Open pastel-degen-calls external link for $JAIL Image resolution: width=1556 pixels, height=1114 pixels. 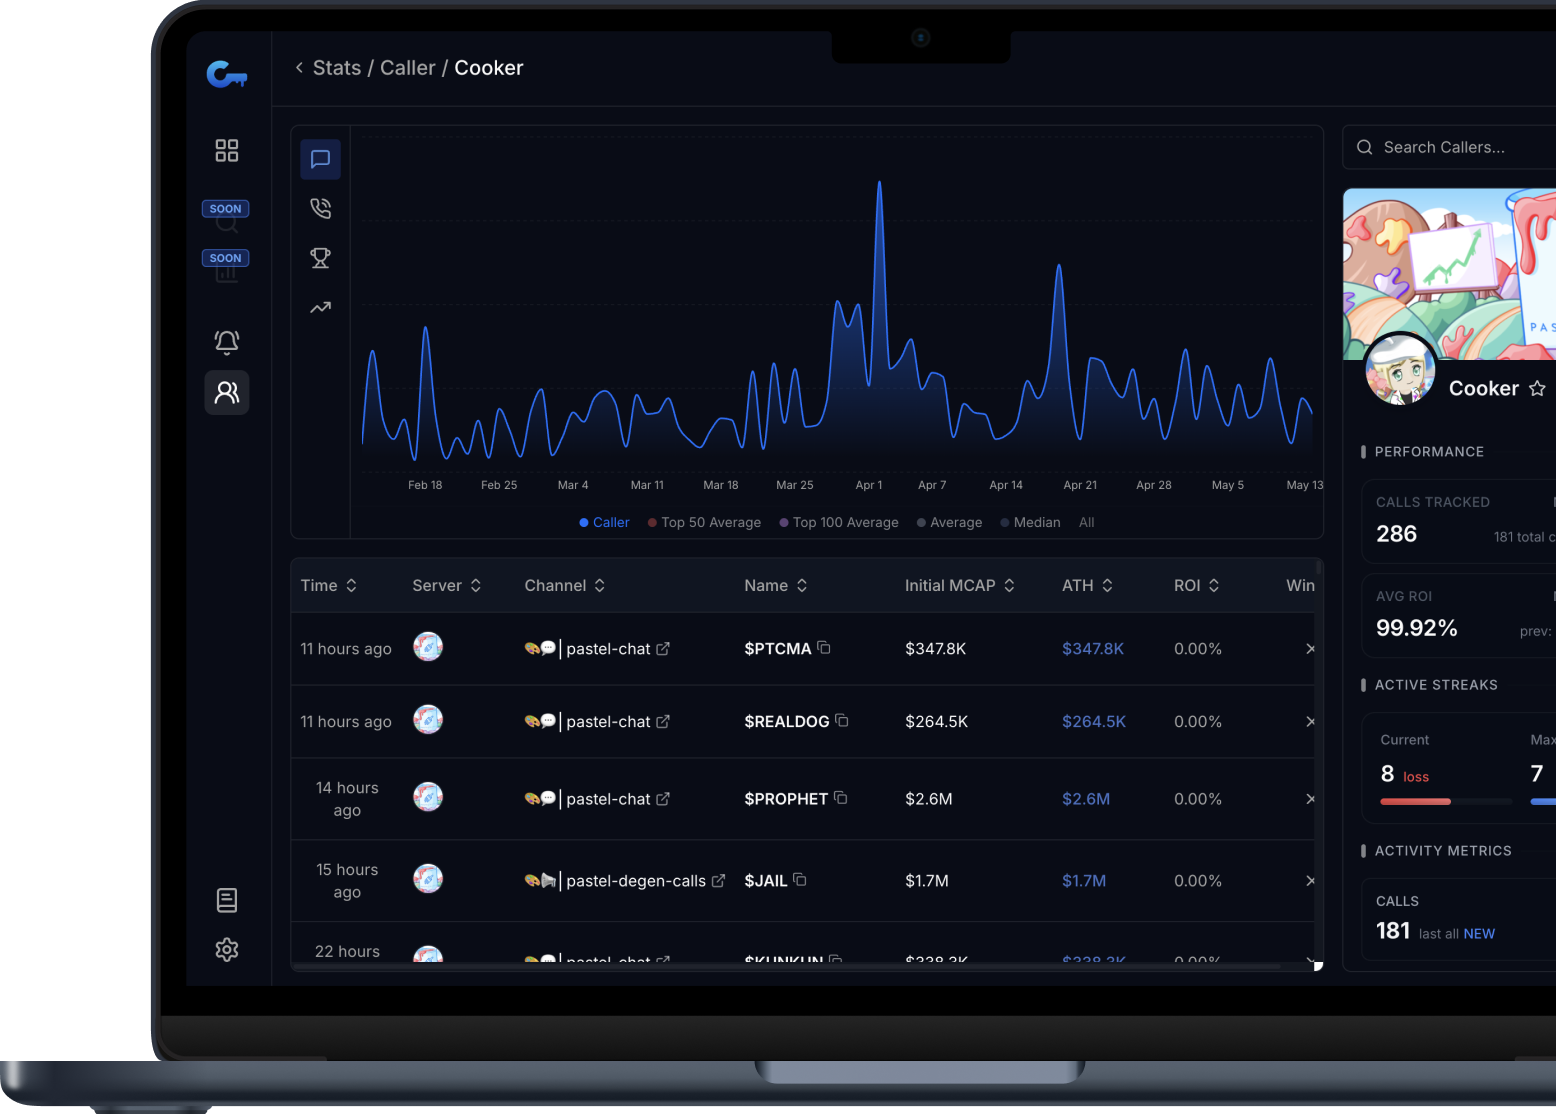[x=720, y=880]
